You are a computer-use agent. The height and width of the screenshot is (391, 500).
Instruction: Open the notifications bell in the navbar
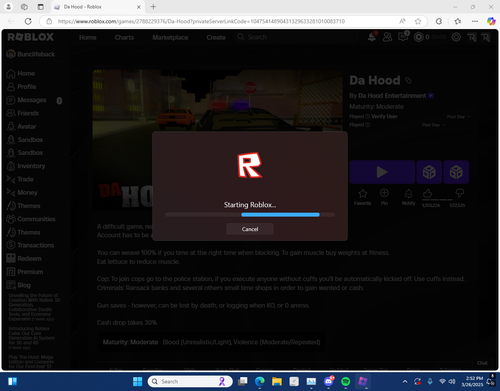tap(372, 37)
